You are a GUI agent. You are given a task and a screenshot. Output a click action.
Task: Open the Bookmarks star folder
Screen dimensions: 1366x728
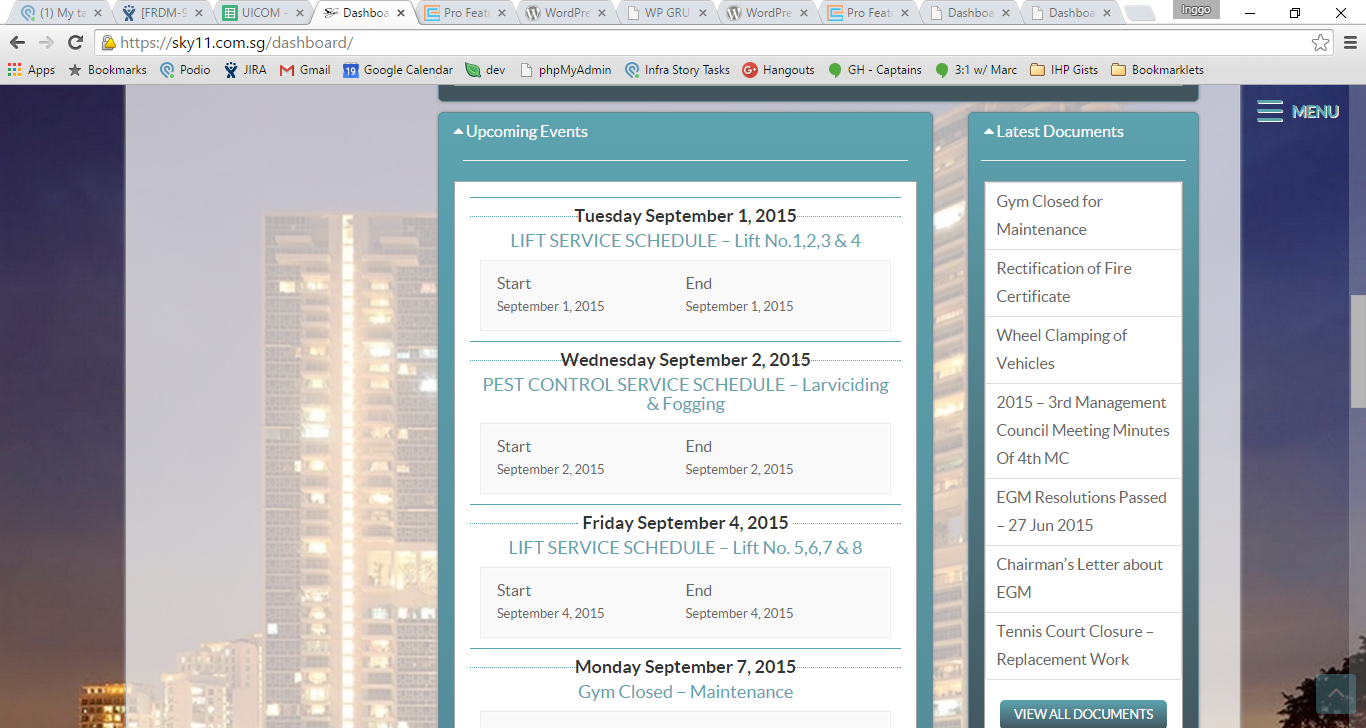(107, 70)
